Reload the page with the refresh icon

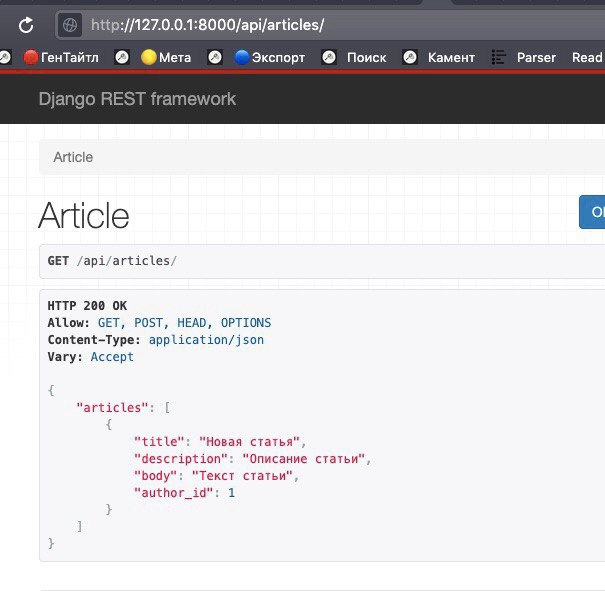[26, 25]
